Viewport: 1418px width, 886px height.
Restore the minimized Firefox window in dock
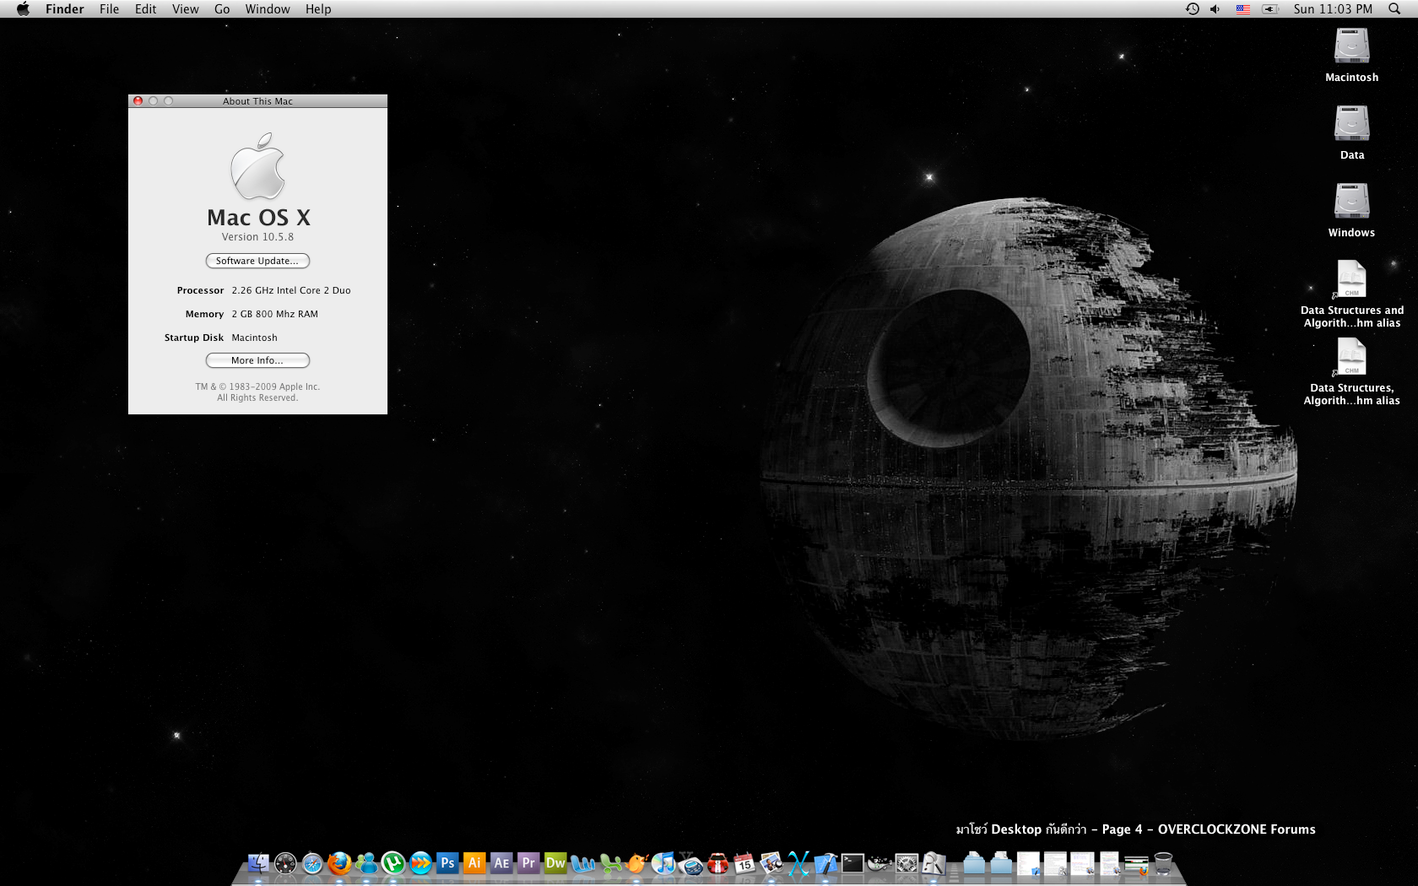coord(1136,864)
